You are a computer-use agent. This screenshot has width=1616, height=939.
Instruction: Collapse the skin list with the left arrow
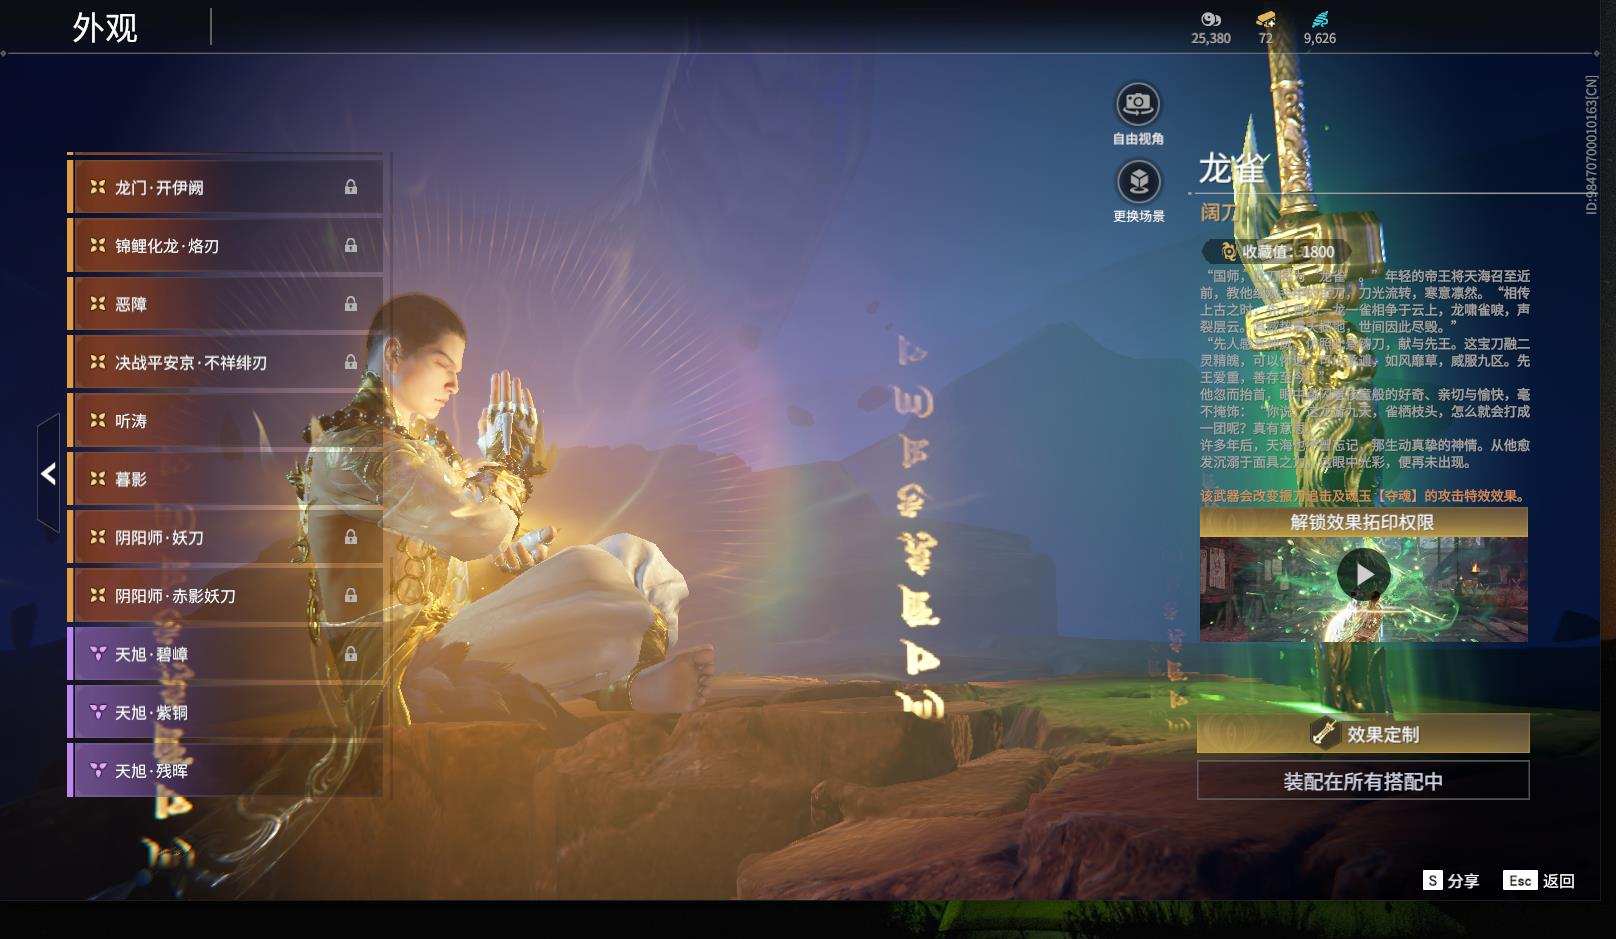(x=48, y=474)
